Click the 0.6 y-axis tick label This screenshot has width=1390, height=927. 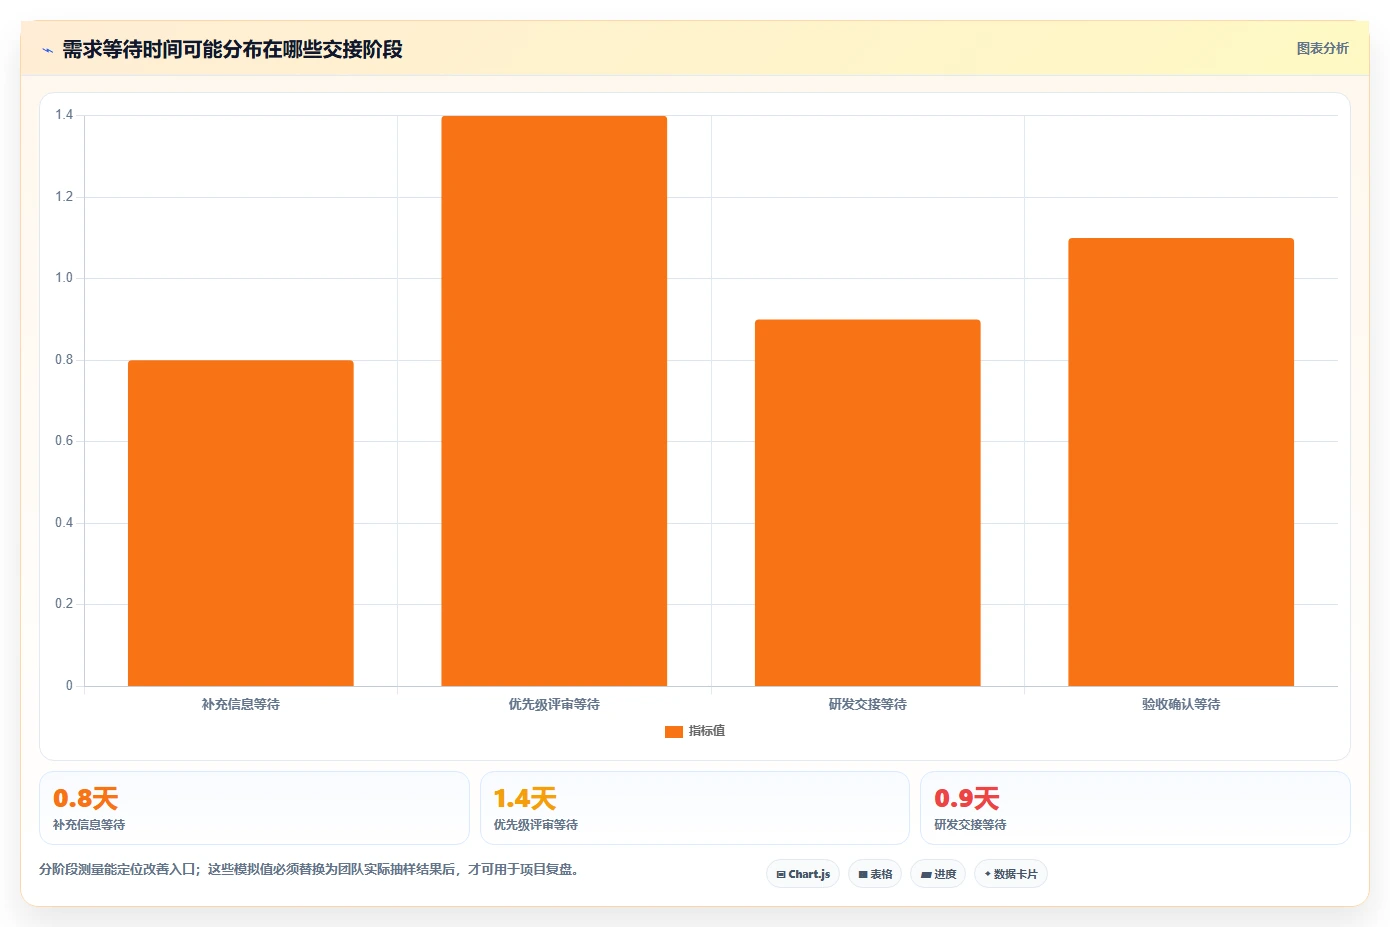tap(64, 441)
